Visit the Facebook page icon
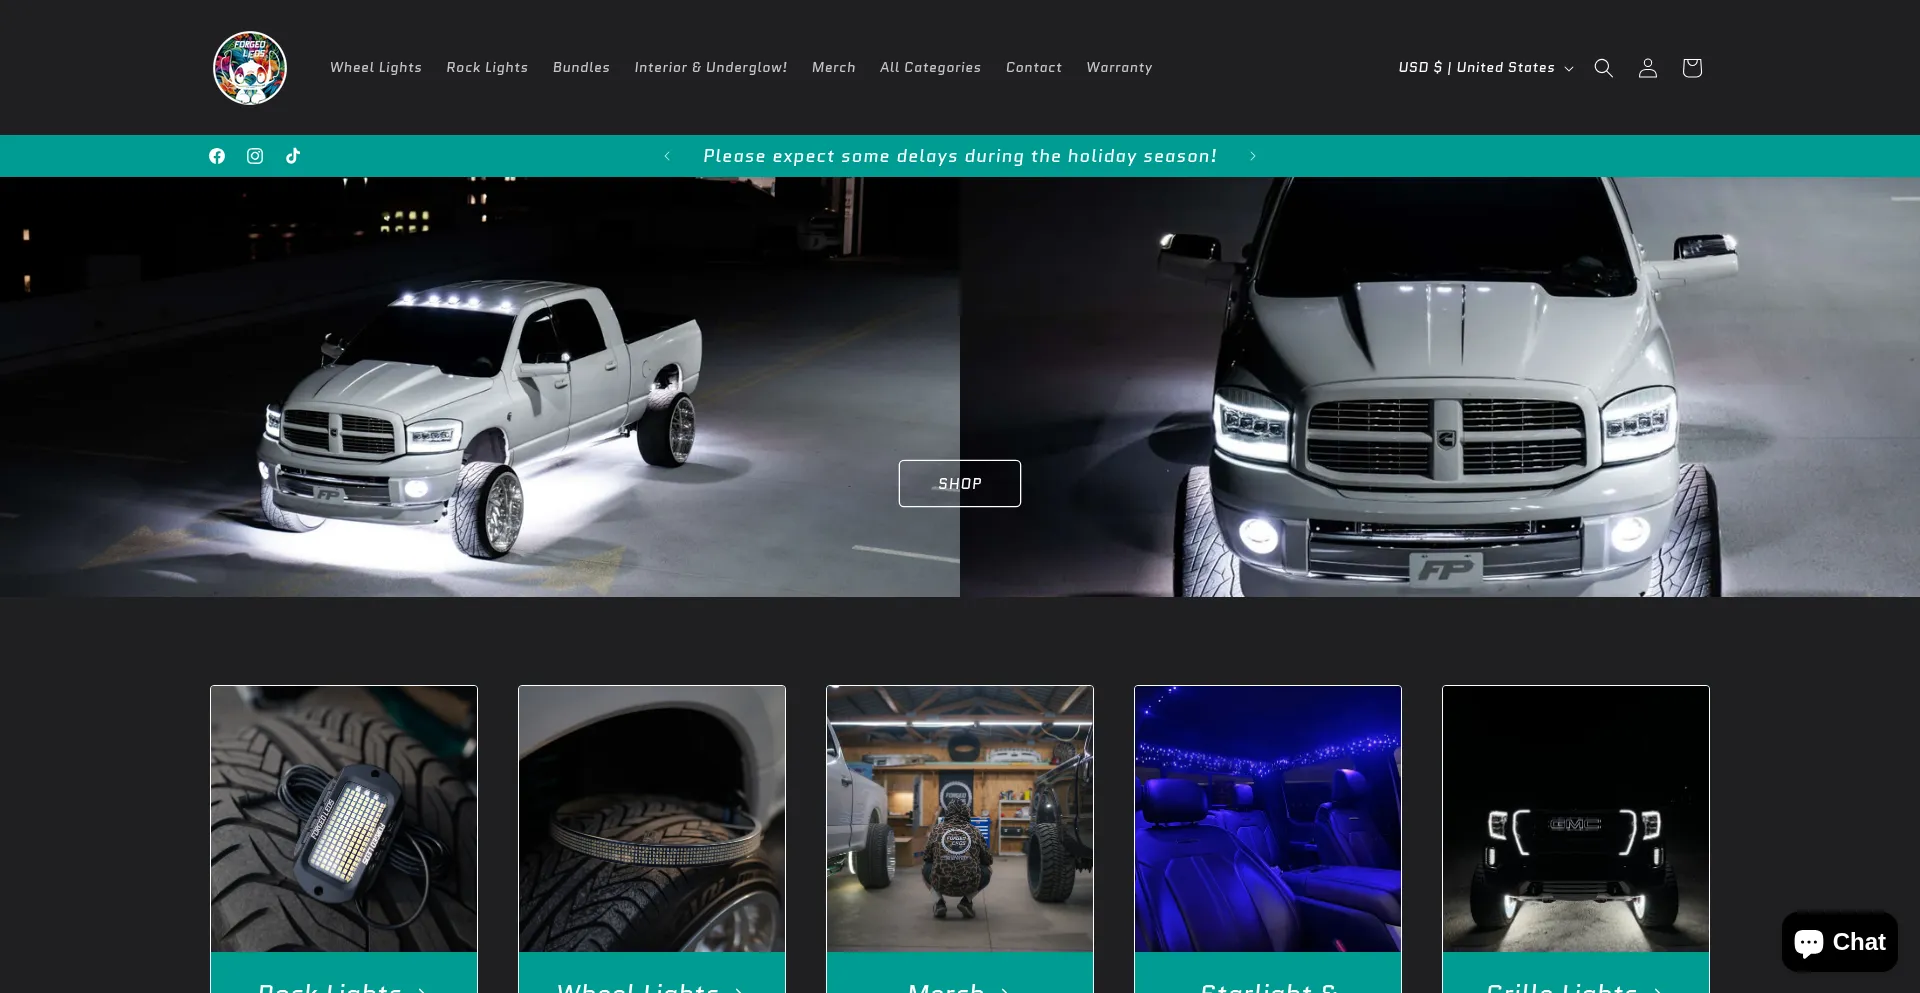 click(x=217, y=156)
